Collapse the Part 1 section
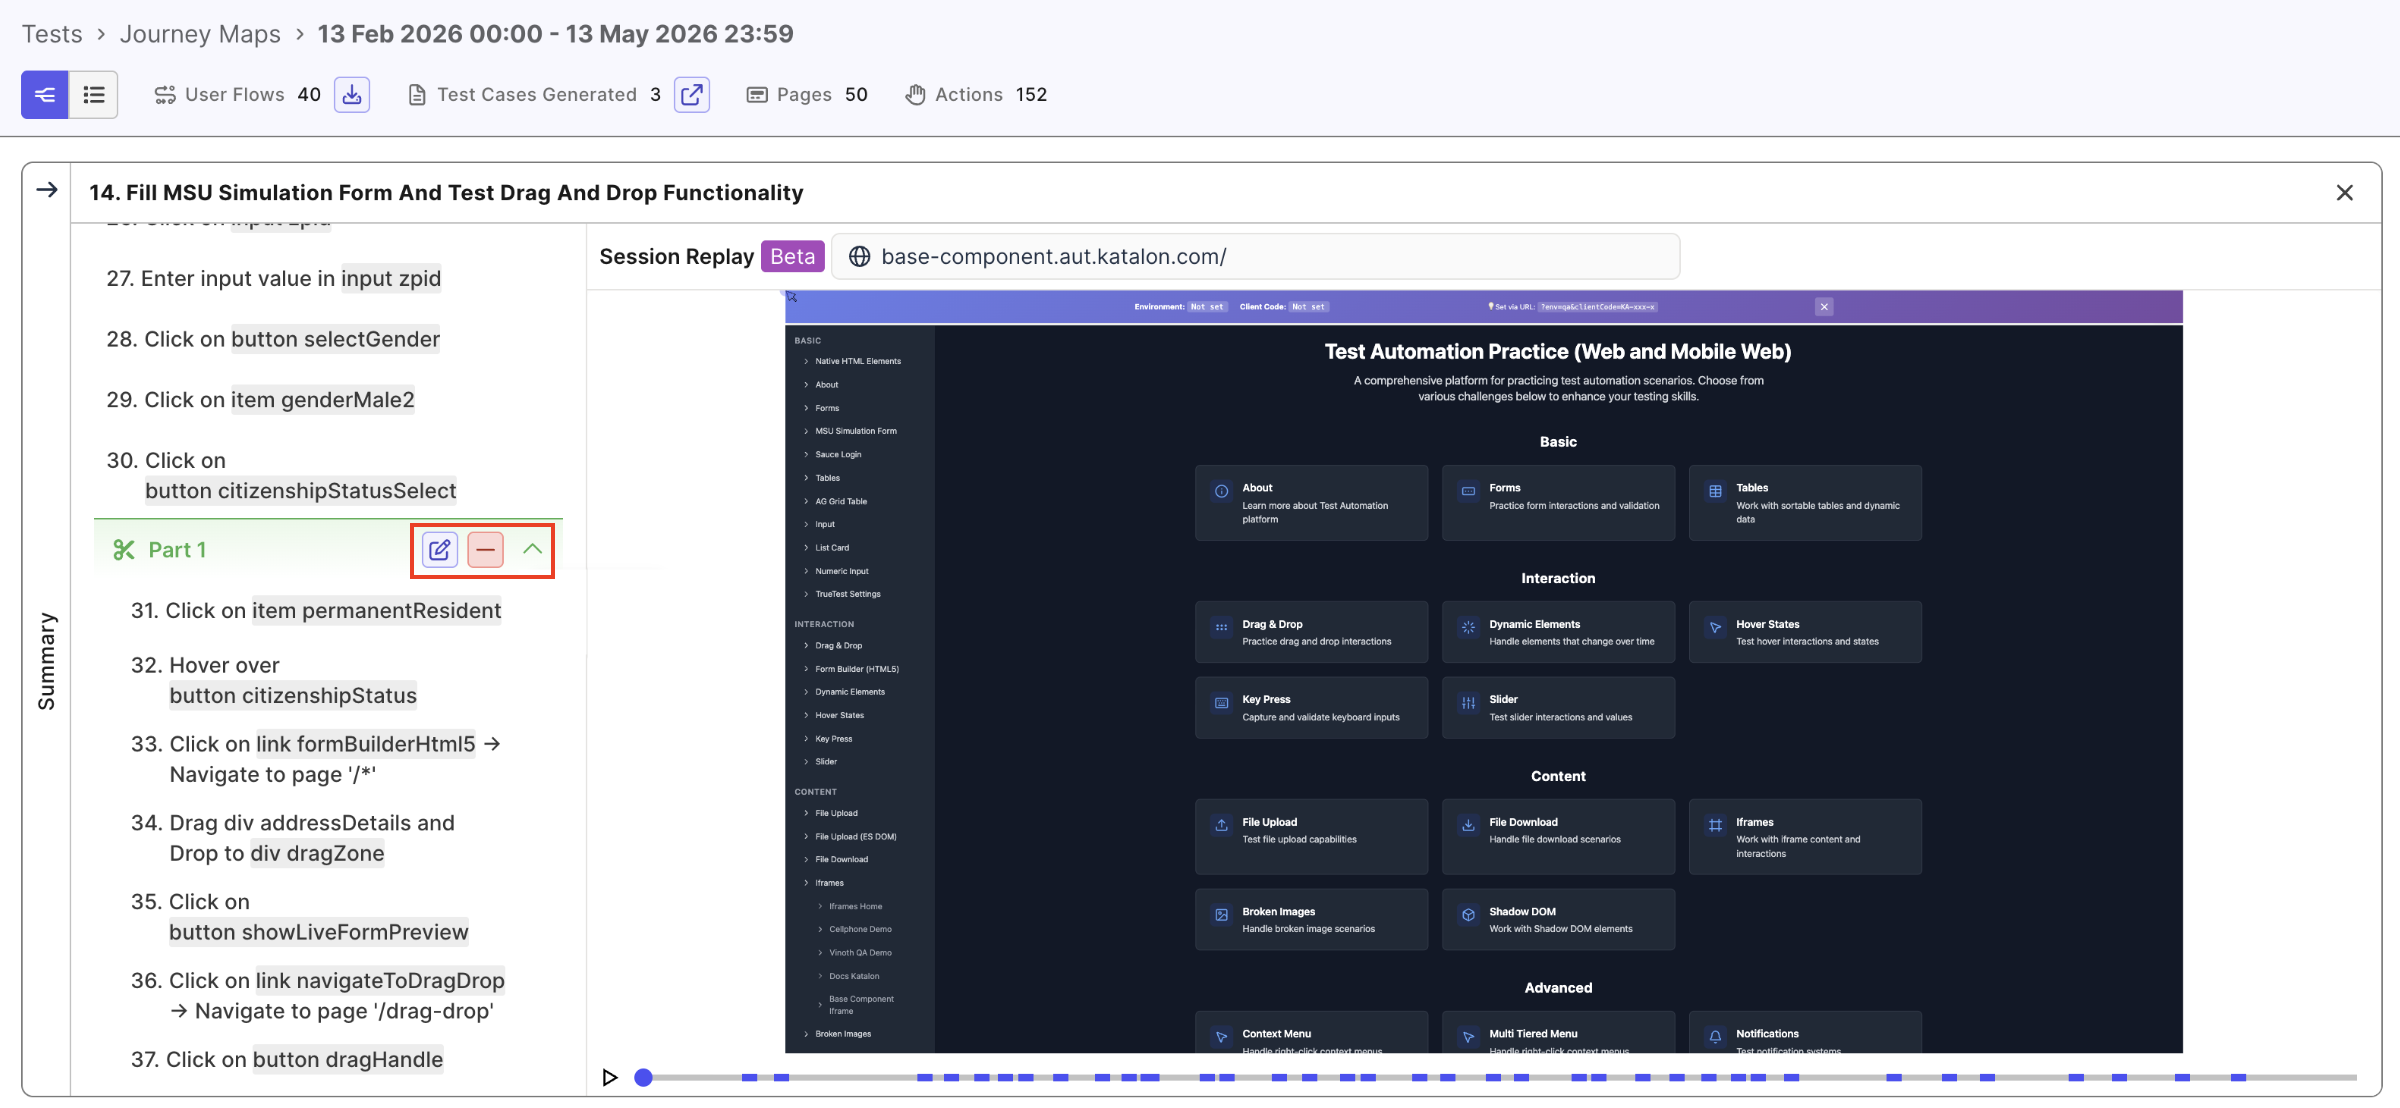The width and height of the screenshot is (2400, 1108). coord(532,549)
